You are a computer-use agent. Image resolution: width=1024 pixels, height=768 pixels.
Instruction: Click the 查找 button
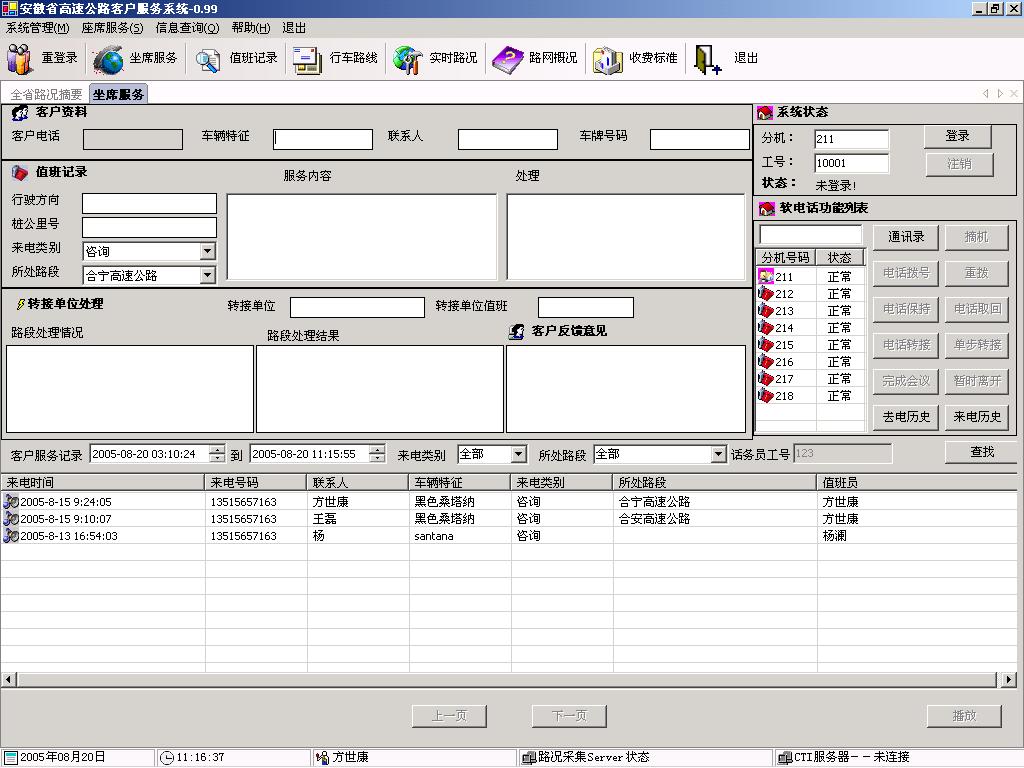[x=983, y=453]
